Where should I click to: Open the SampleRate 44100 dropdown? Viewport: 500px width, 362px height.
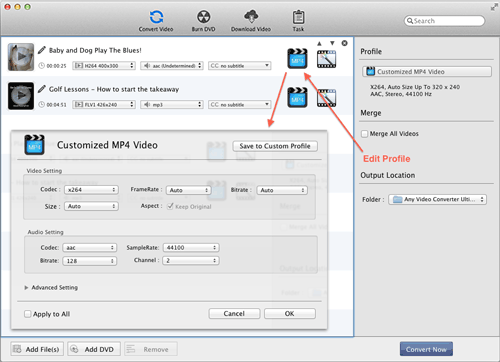[x=191, y=248]
